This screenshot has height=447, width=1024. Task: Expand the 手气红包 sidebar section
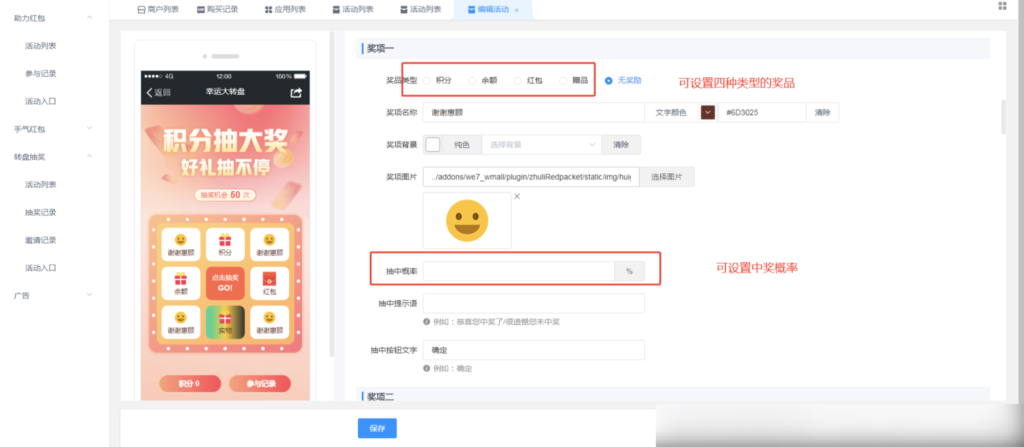coord(89,129)
